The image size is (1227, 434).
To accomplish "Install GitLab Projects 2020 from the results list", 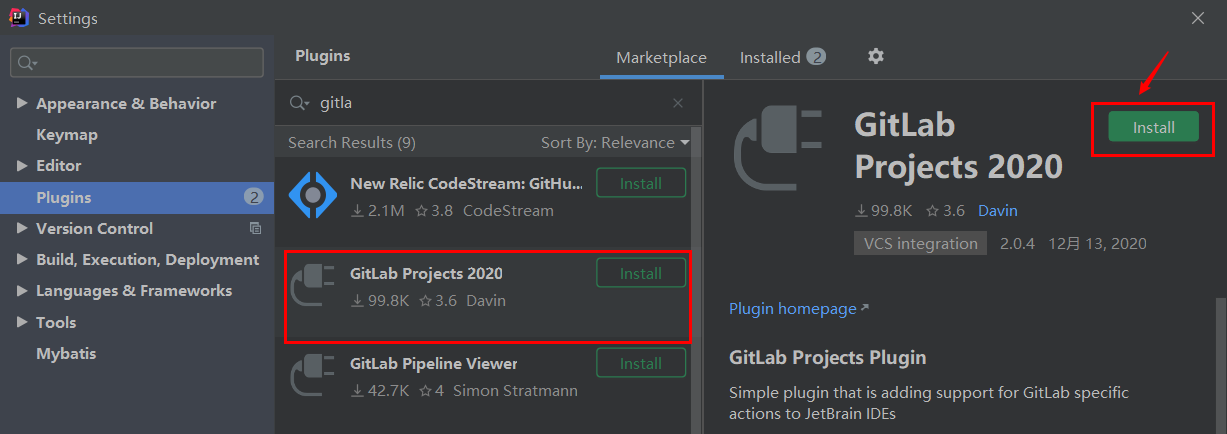I will pyautogui.click(x=641, y=273).
